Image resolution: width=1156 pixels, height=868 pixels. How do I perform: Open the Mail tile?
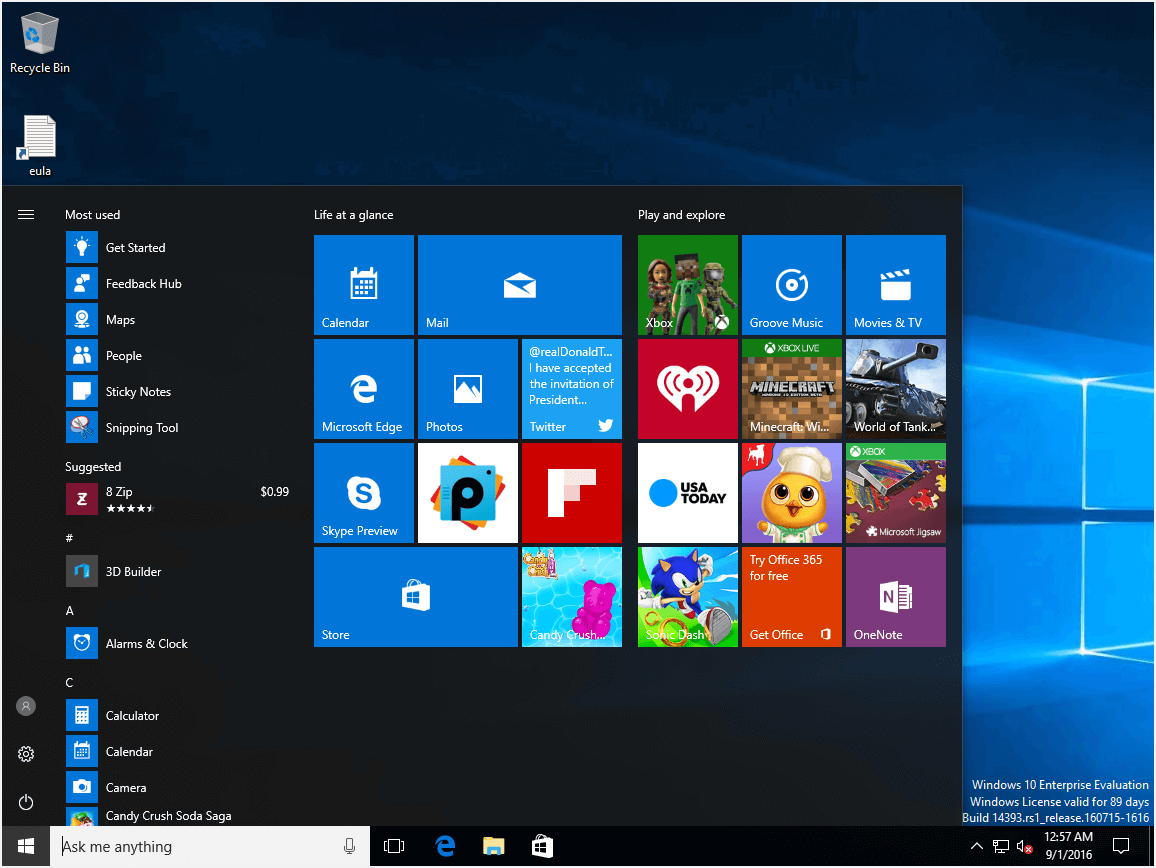click(x=519, y=285)
